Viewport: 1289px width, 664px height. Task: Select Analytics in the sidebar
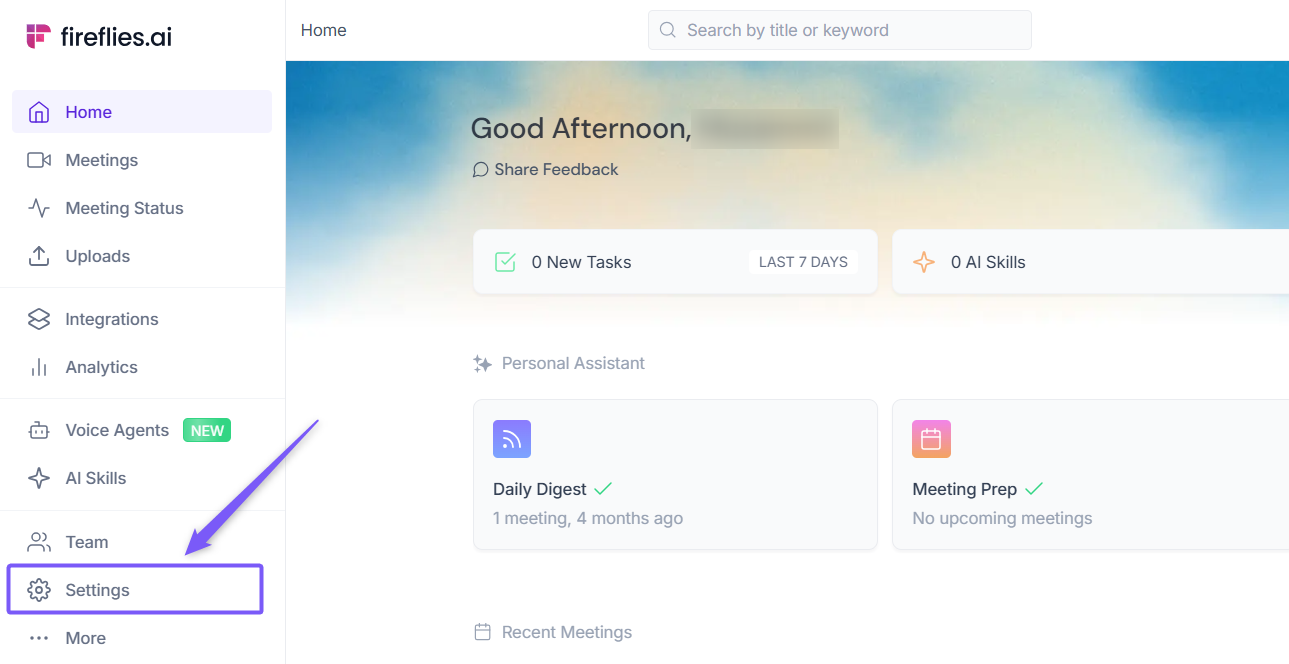[x=142, y=367]
